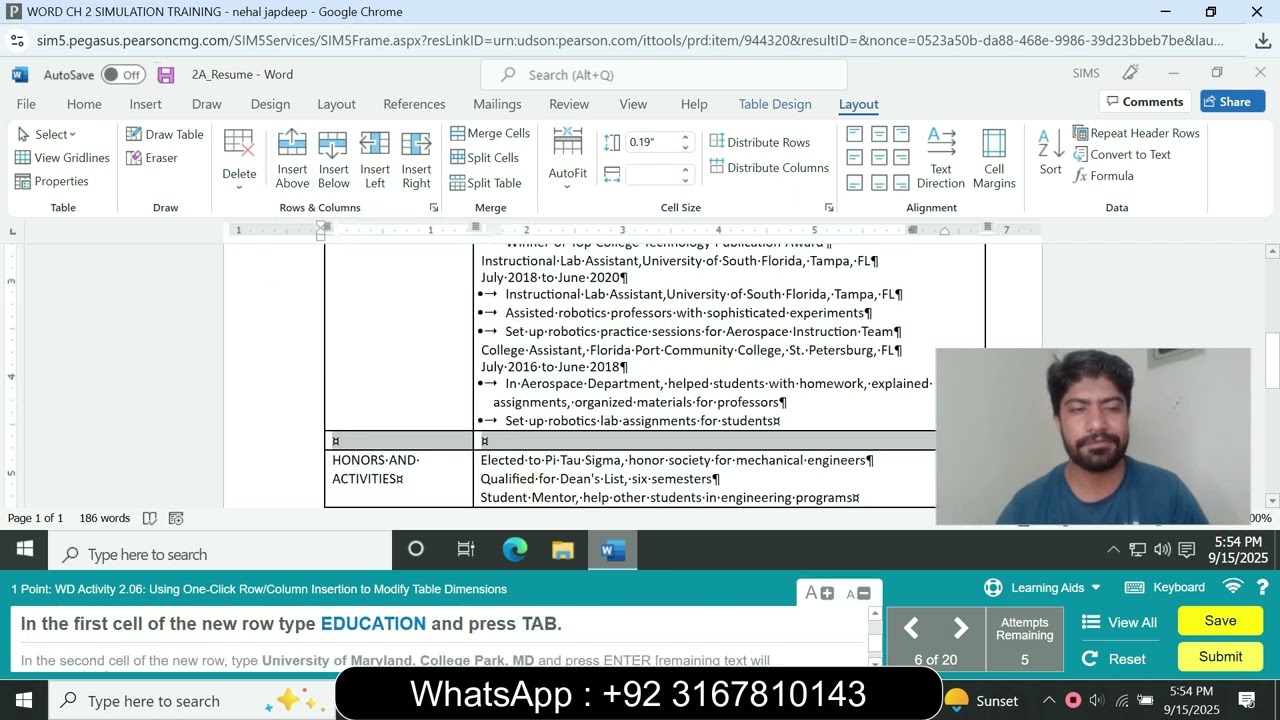The image size is (1280, 720).
Task: Decrease row height with the down spinner
Action: click(685, 147)
